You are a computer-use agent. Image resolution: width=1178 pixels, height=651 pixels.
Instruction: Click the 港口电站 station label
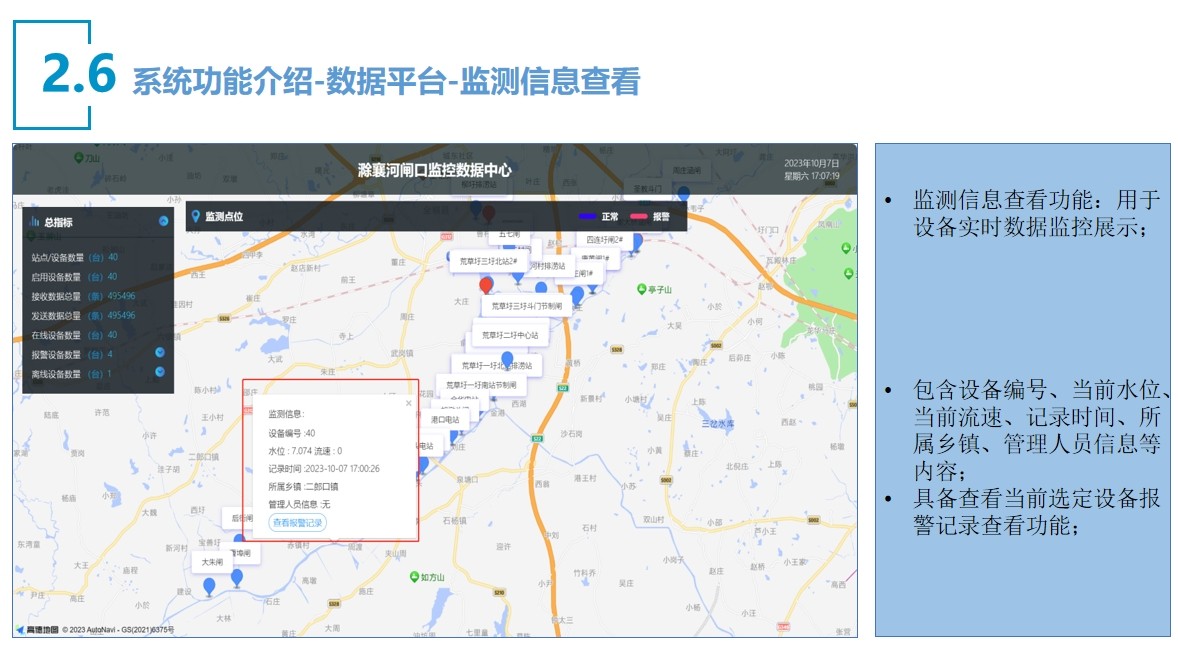click(x=445, y=420)
